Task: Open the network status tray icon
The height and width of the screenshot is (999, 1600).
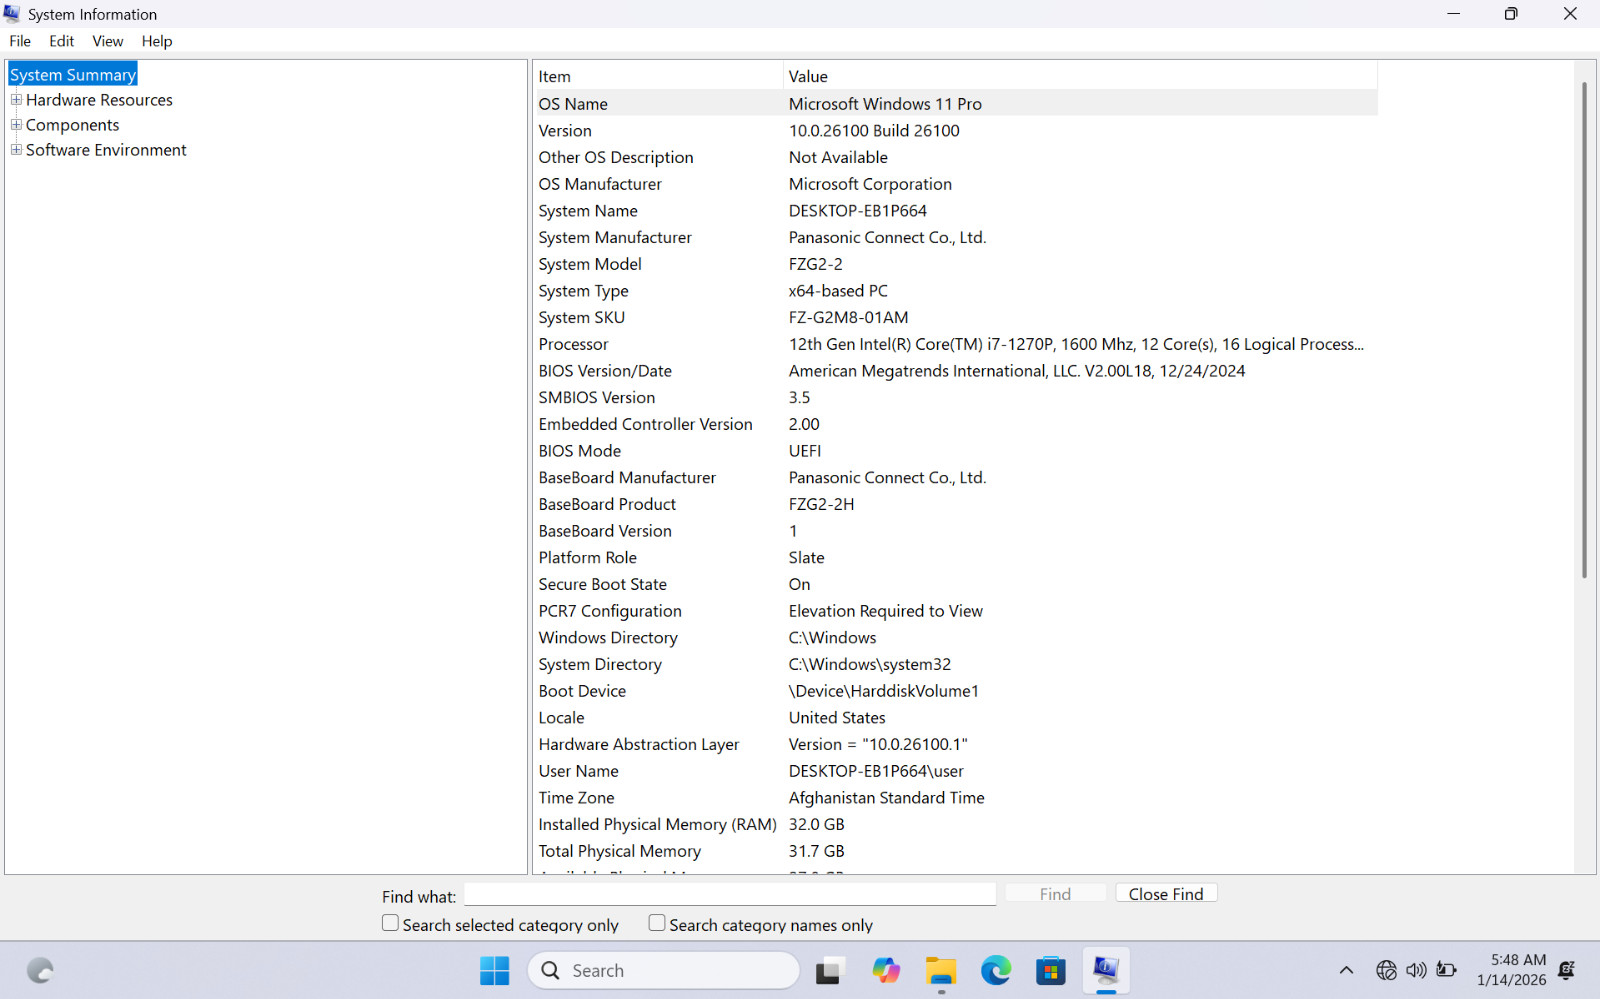Action: (1386, 970)
